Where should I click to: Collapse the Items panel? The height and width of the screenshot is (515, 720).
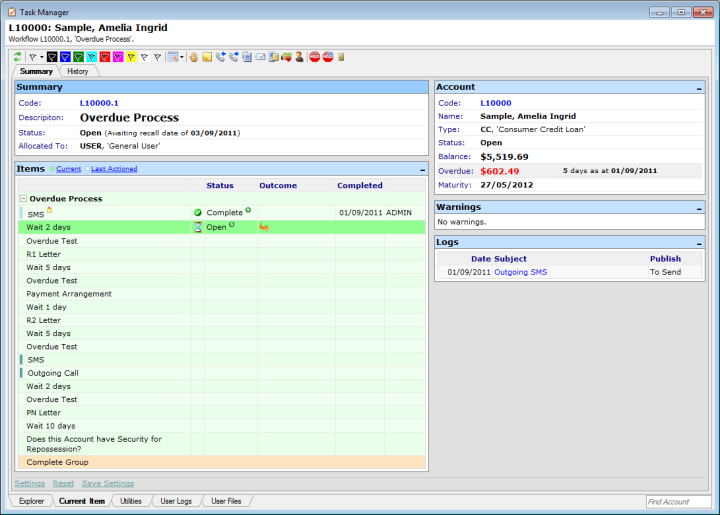422,170
